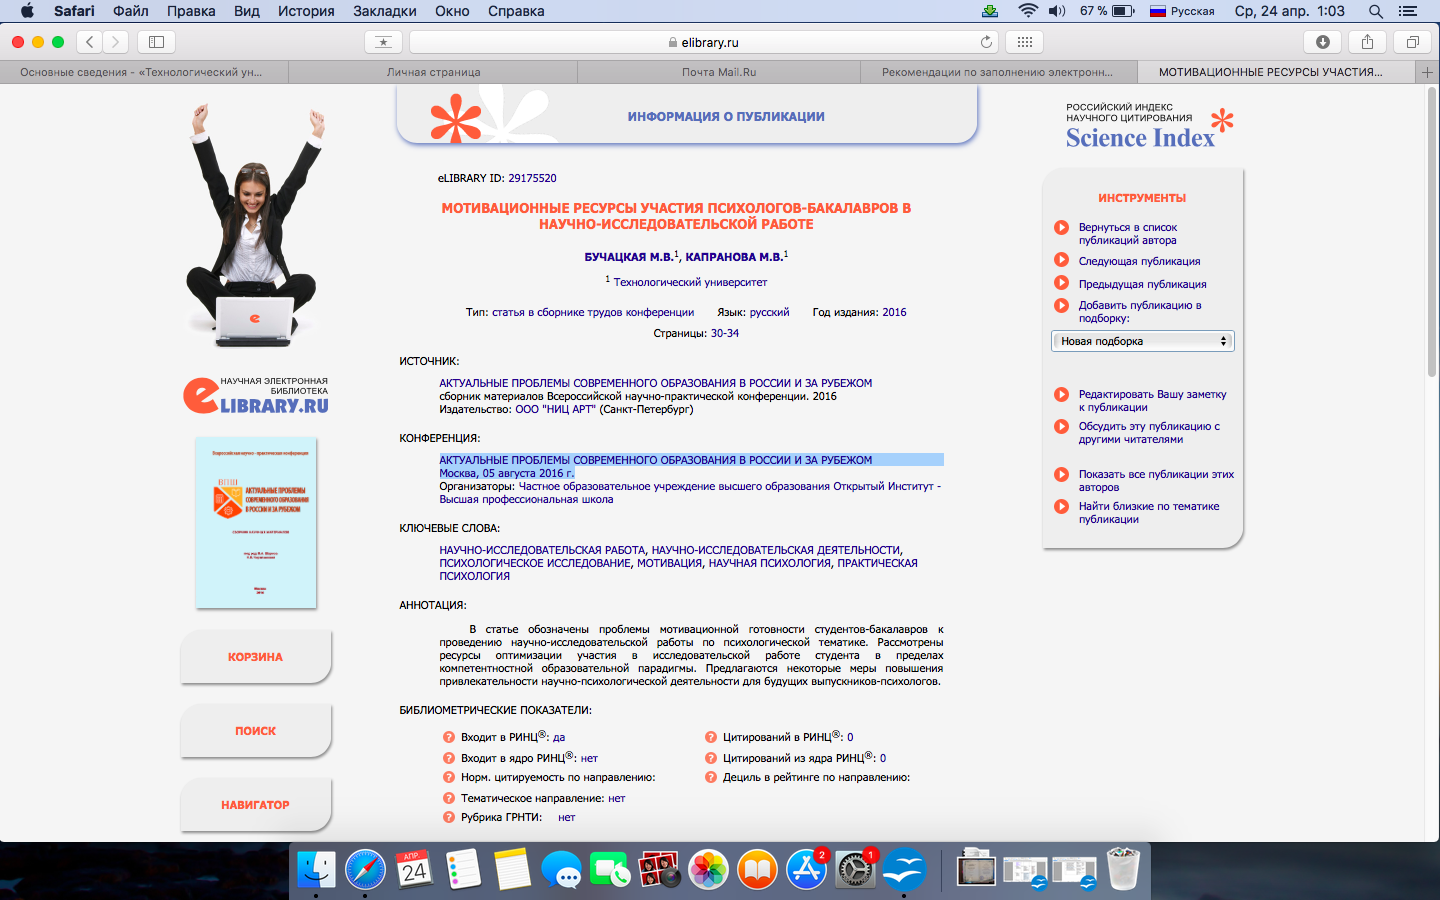Open the Правка menu
The width and height of the screenshot is (1440, 900).
tap(191, 11)
